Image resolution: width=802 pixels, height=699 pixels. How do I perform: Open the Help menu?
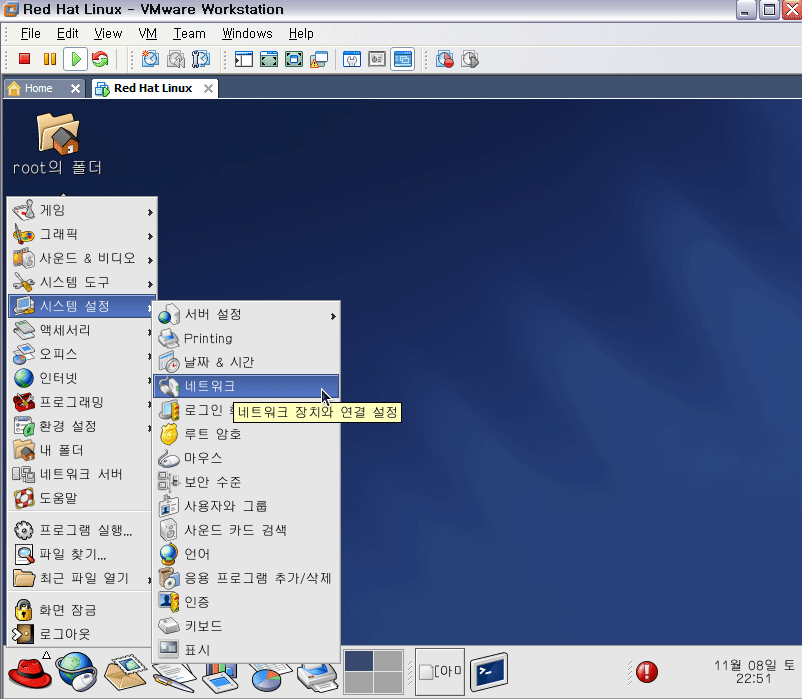301,34
